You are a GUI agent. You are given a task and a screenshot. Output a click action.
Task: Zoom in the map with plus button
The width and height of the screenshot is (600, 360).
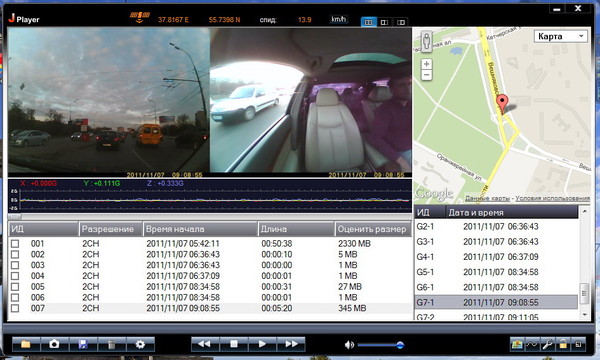point(426,64)
